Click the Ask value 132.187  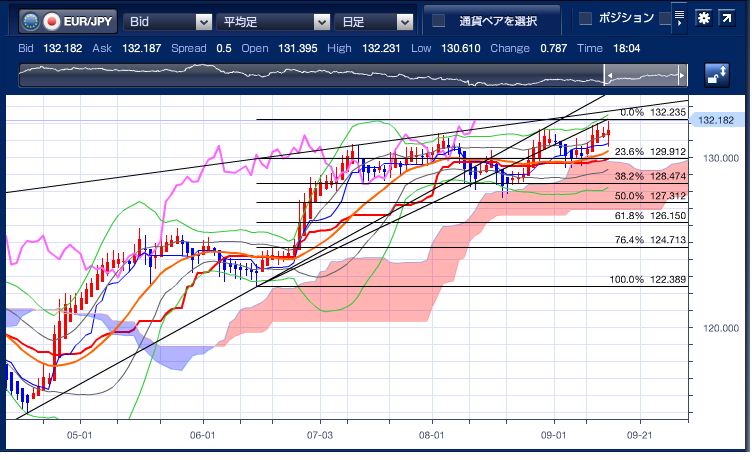(141, 48)
